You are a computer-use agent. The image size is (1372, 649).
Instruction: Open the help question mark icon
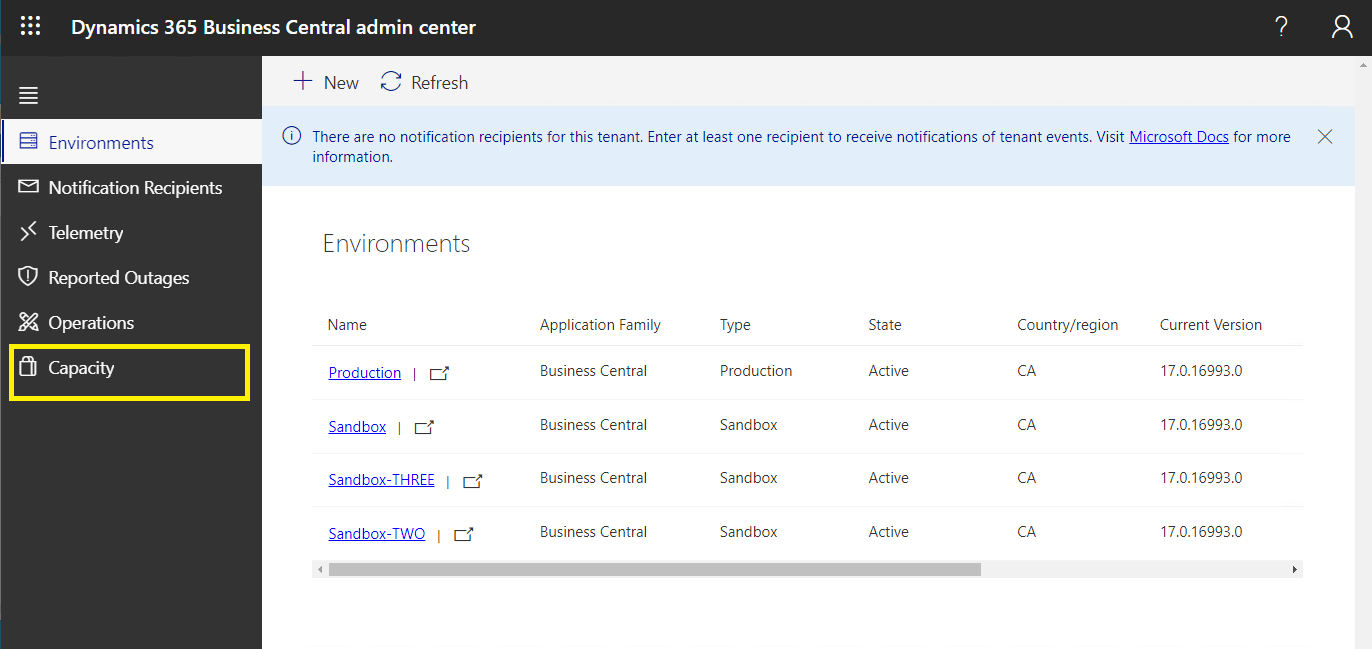(x=1281, y=27)
